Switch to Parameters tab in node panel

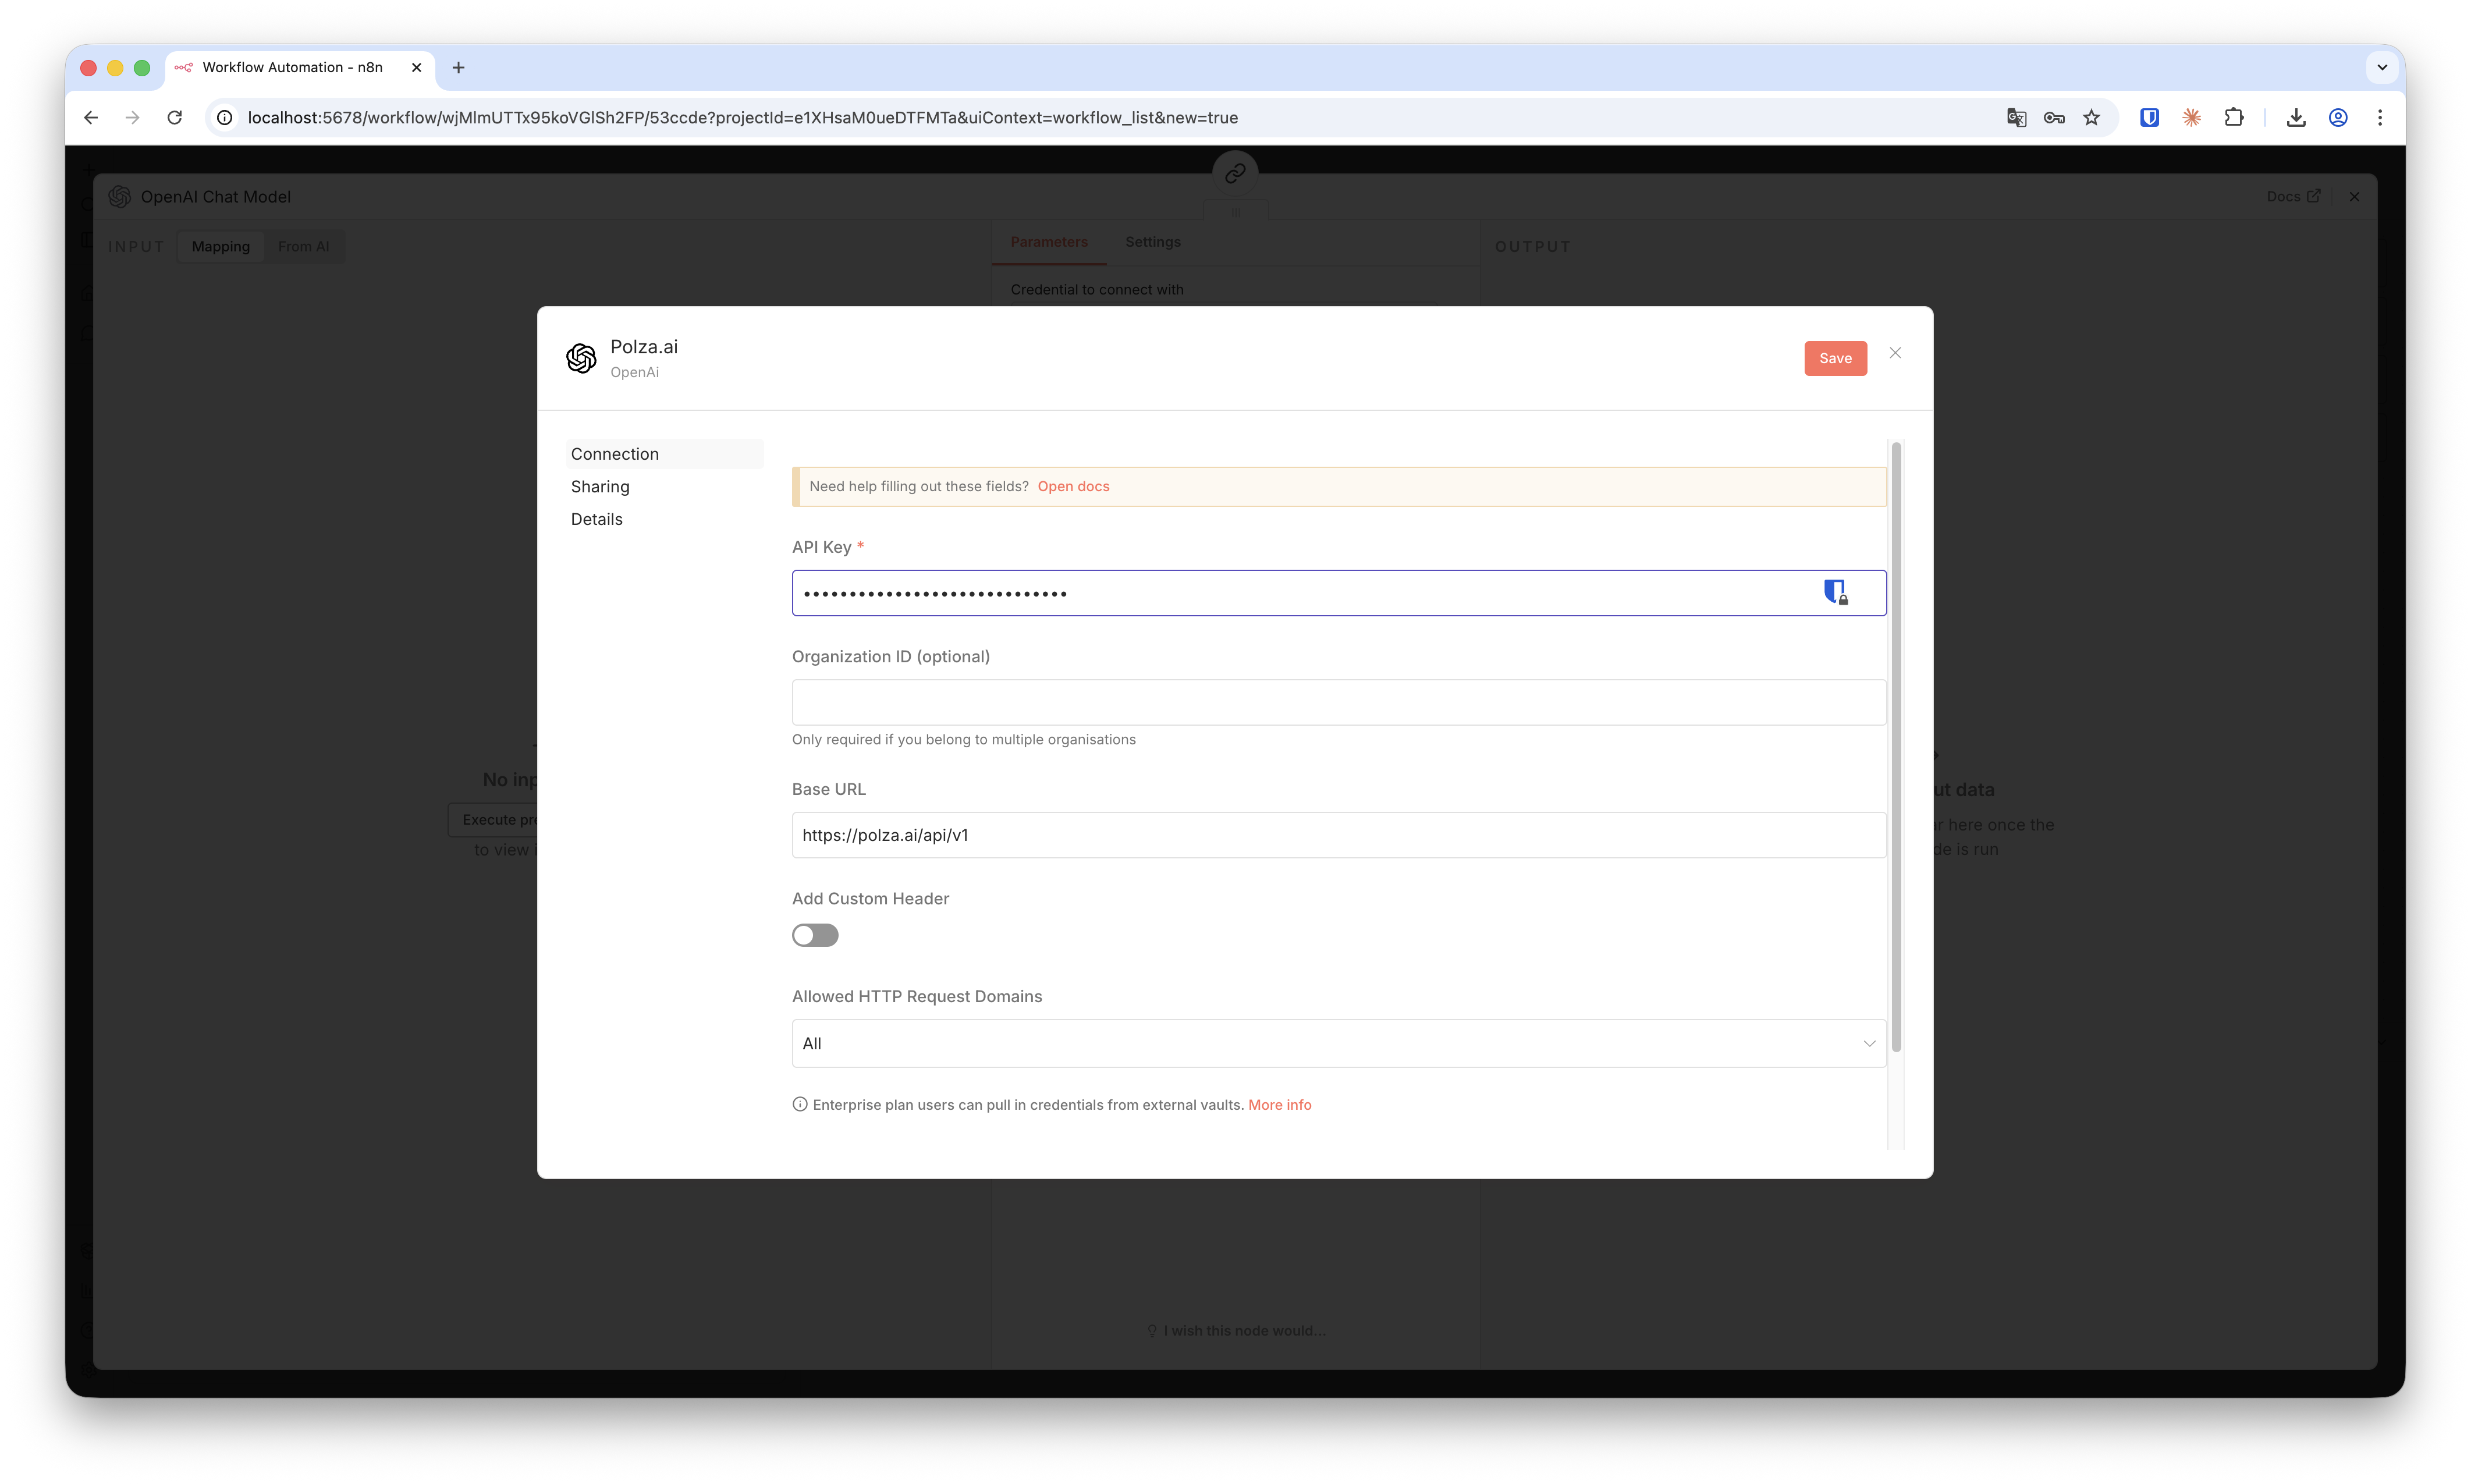coord(1048,242)
